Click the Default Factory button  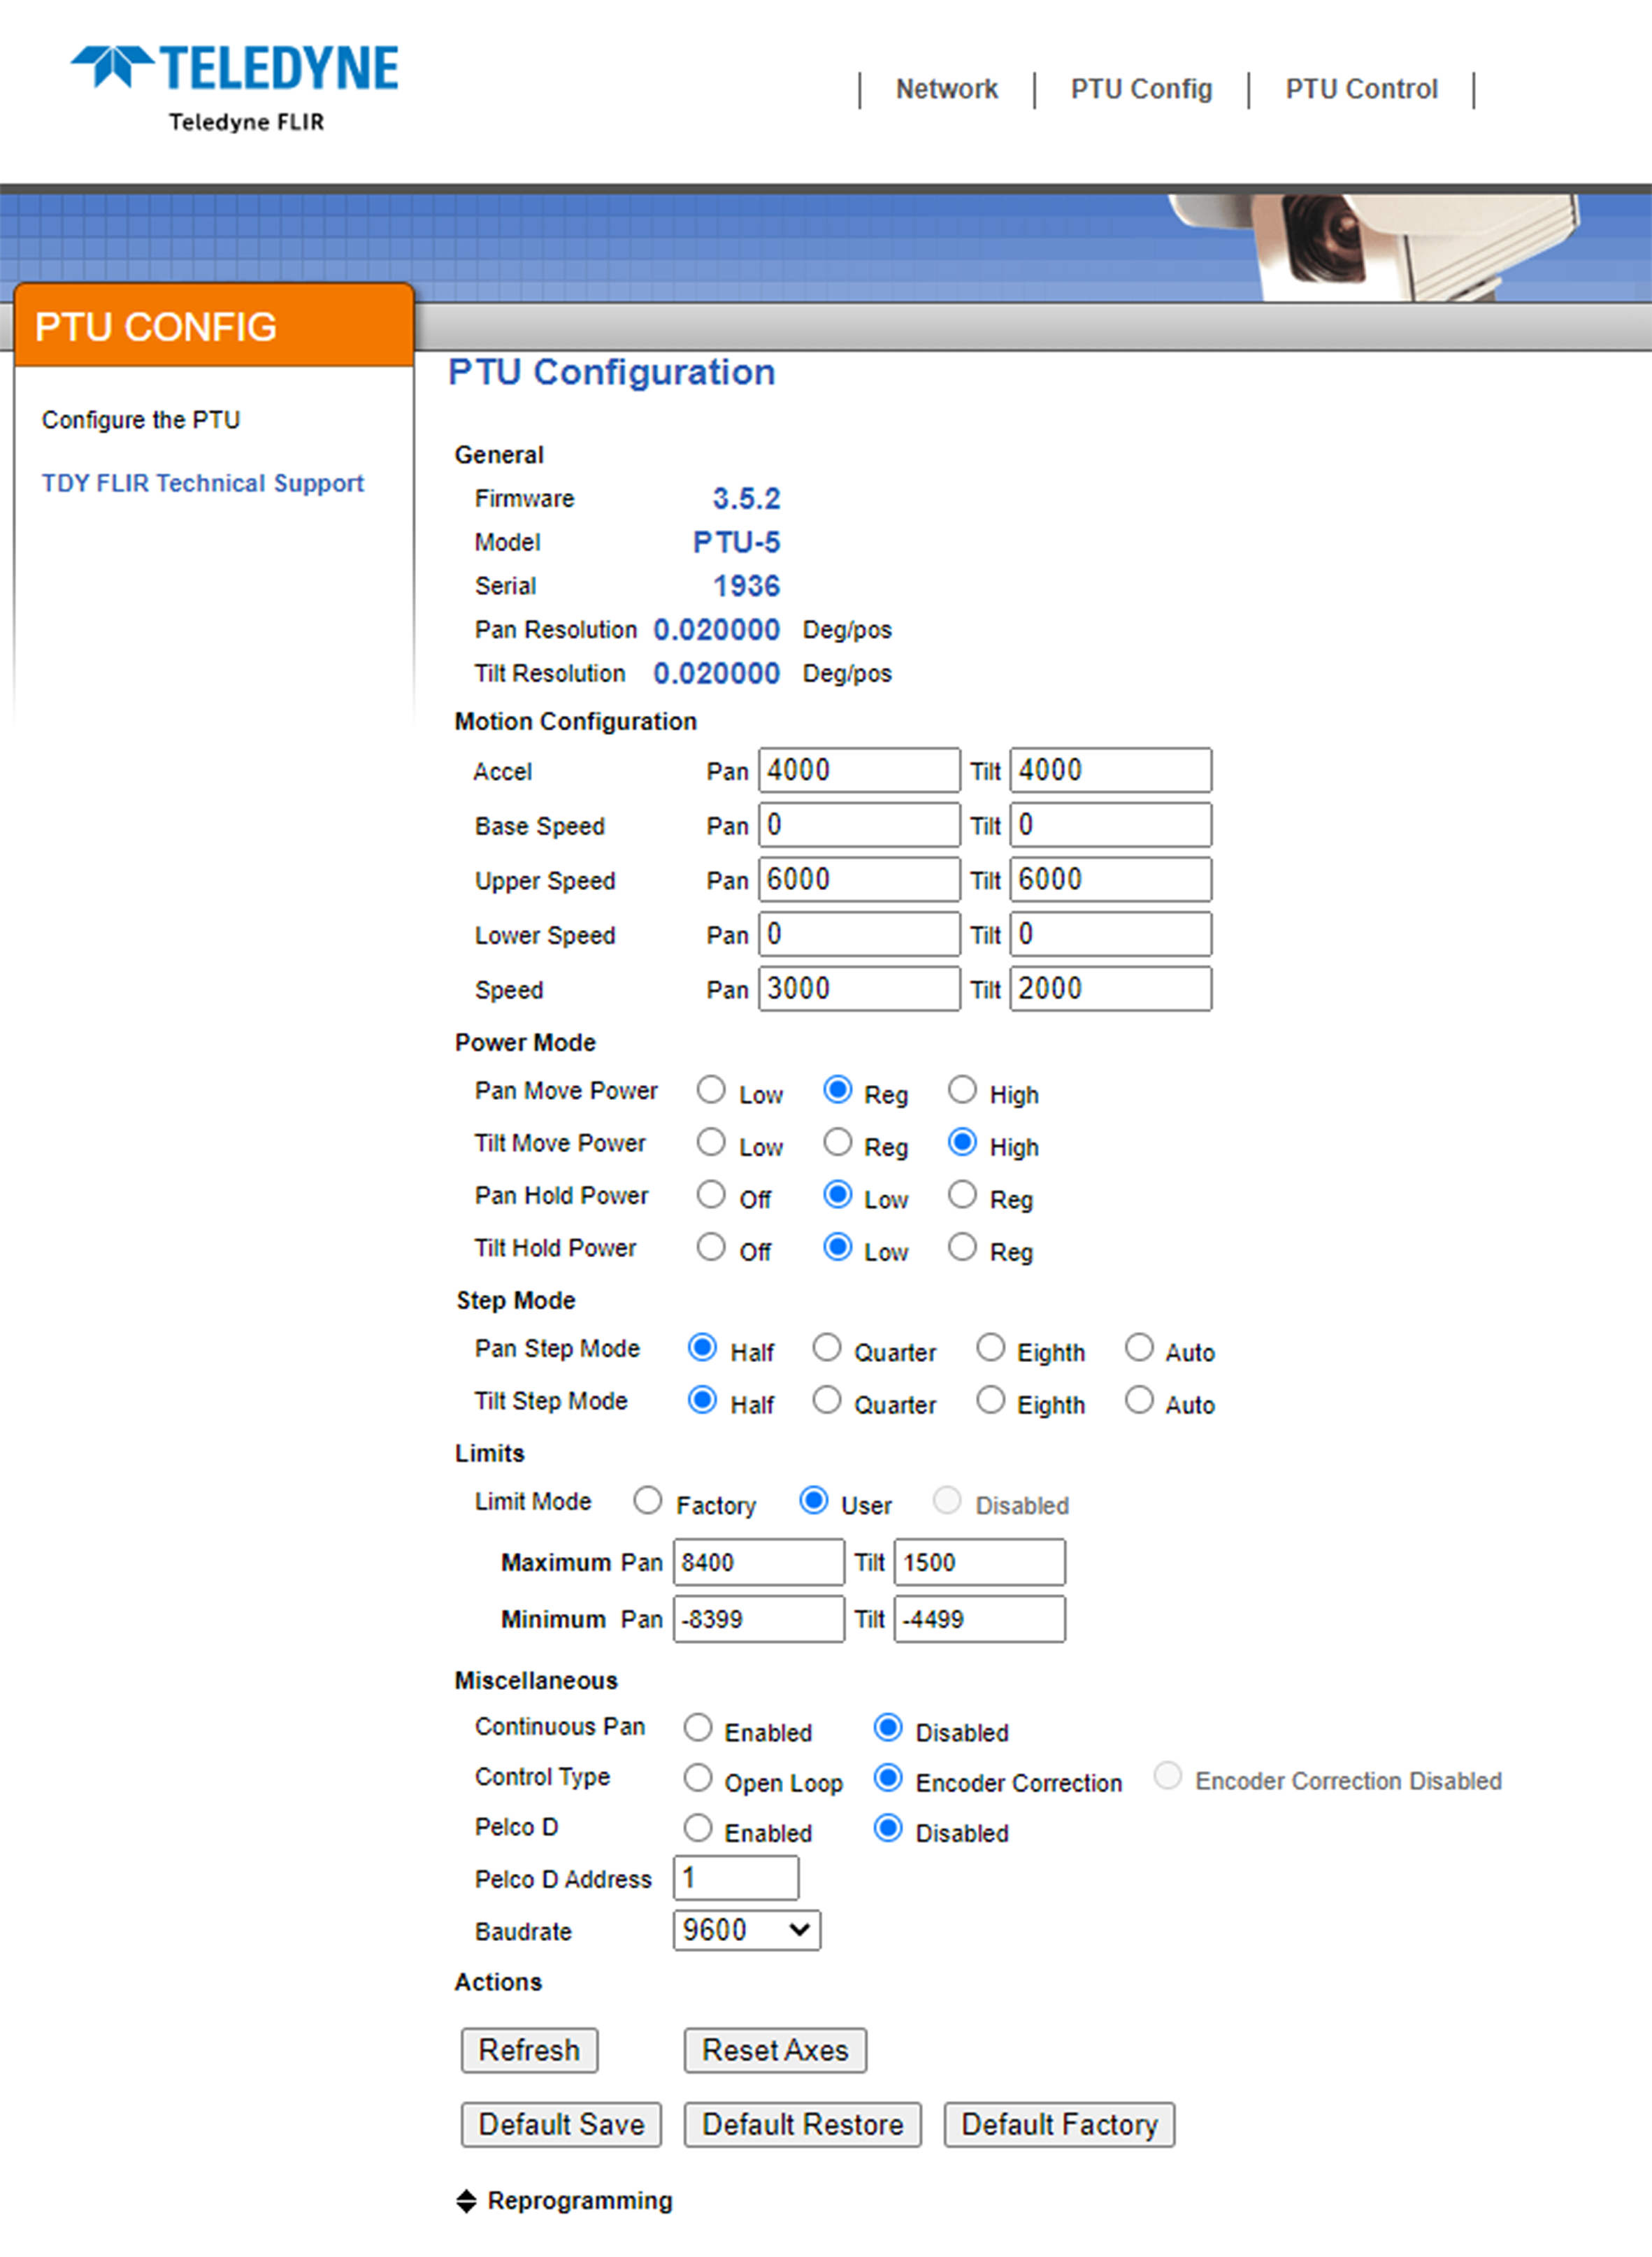point(1059,2124)
